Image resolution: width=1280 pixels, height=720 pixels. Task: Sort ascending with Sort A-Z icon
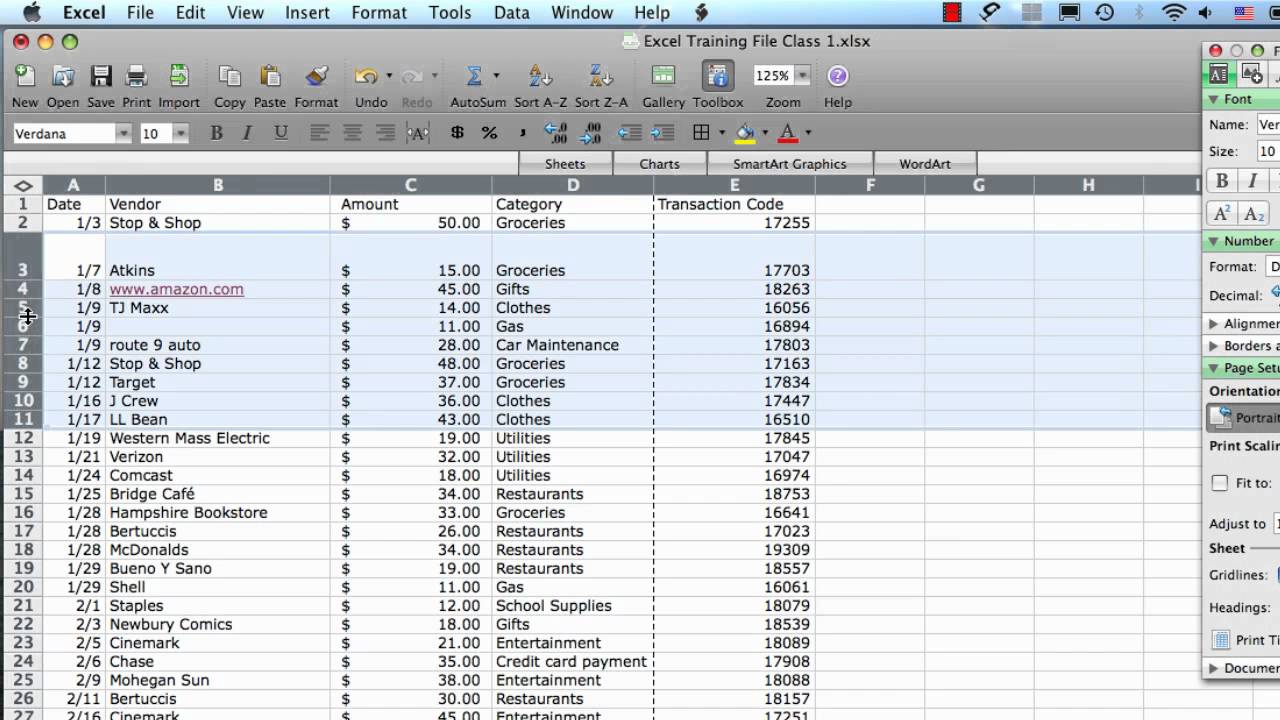541,76
